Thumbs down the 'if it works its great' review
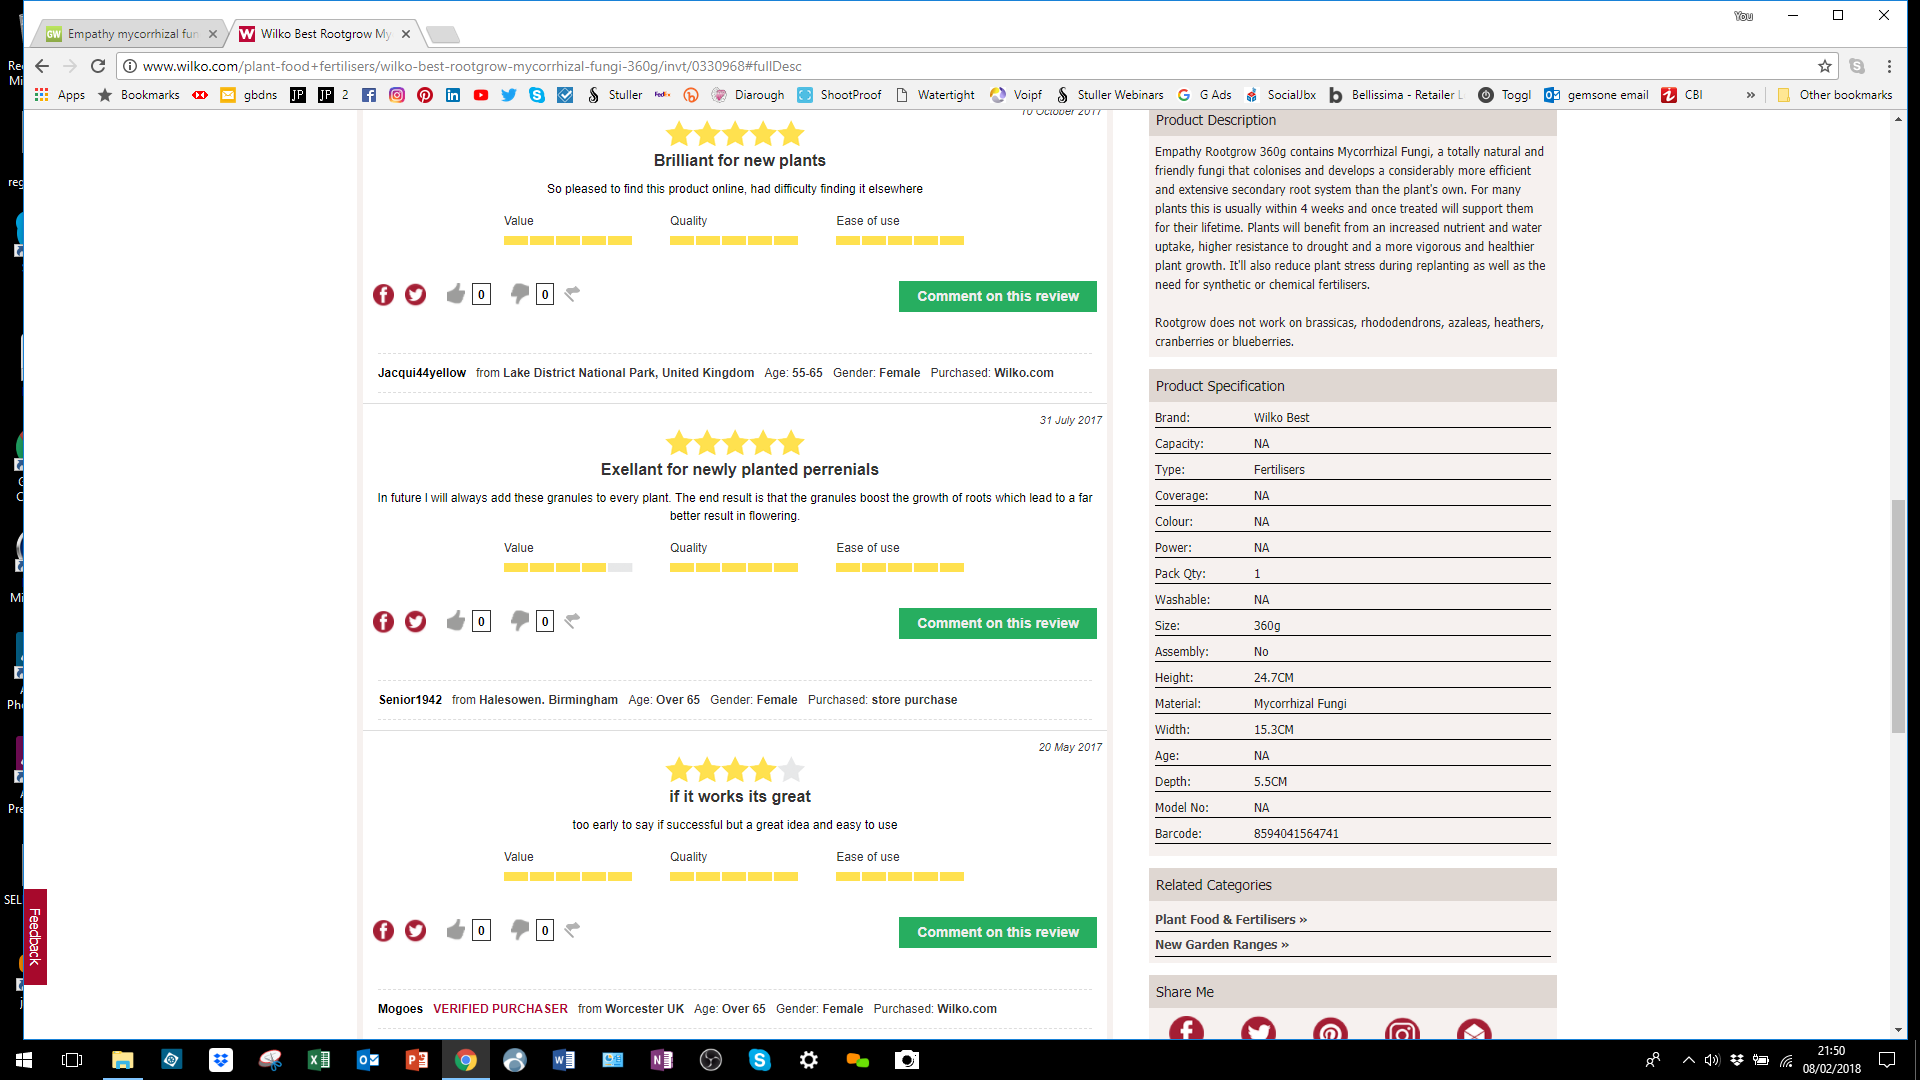The width and height of the screenshot is (1920, 1080). coord(520,930)
